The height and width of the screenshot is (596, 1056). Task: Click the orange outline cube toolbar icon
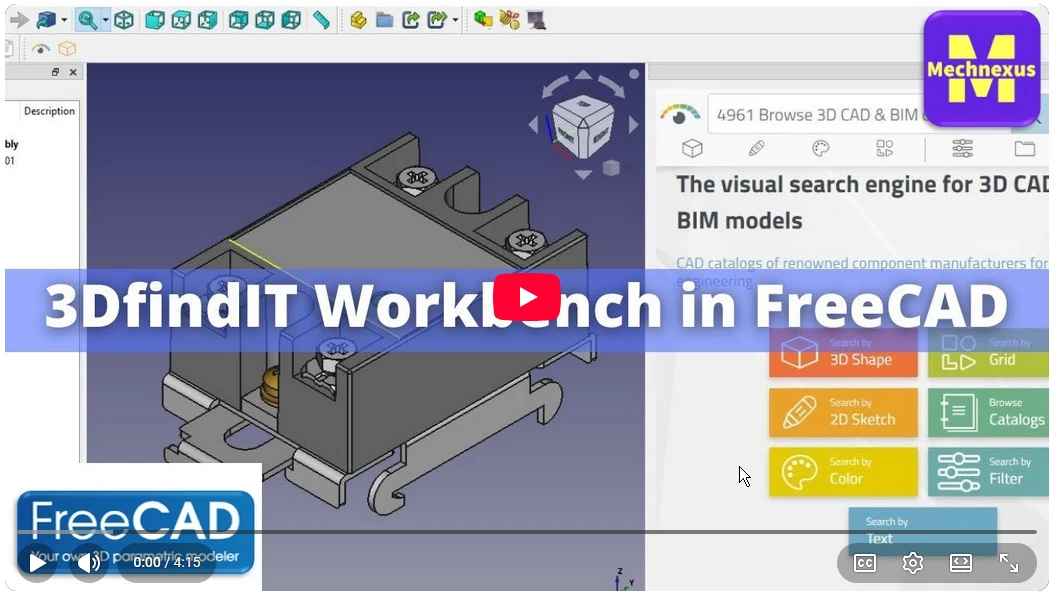tap(67, 48)
